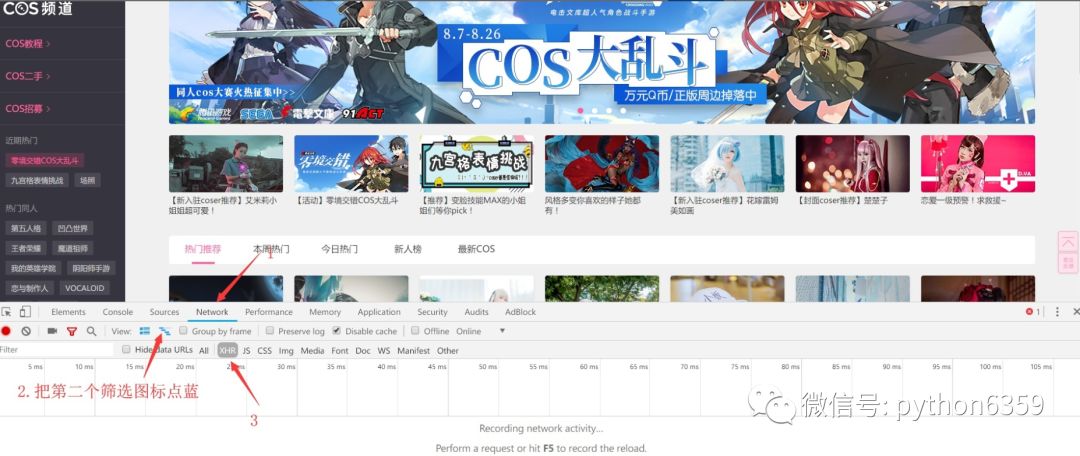Screen dimensions: 1080x456
Task: Switch to the Elements tab
Action: pos(68,312)
